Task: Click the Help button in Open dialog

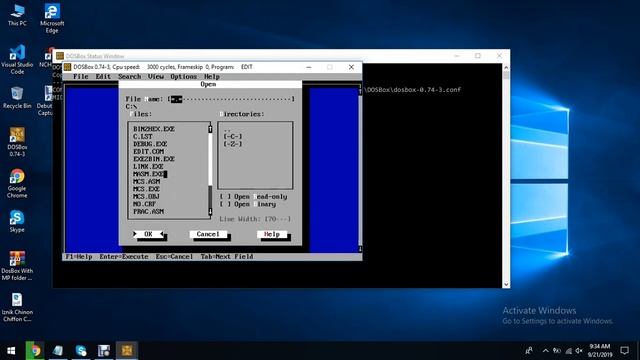Action: pos(272,234)
